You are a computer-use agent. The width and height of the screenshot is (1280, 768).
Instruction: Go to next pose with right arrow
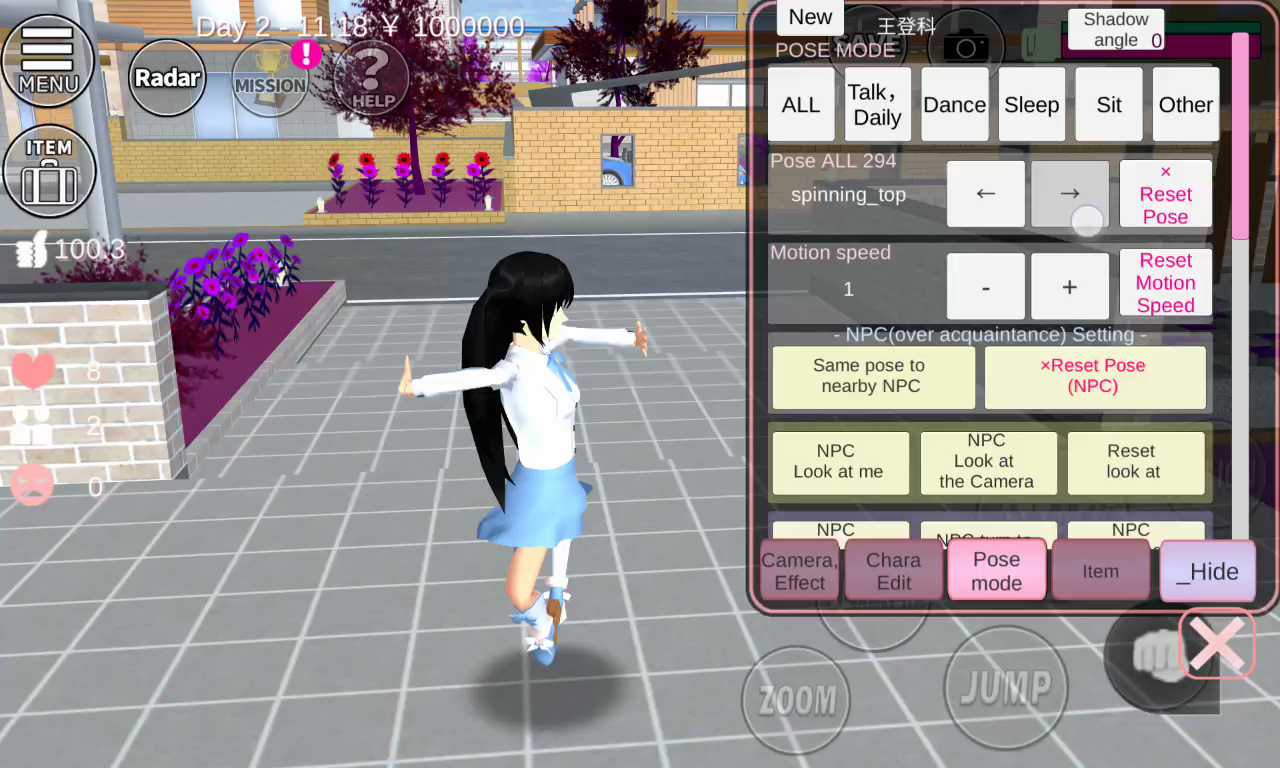pos(1069,194)
